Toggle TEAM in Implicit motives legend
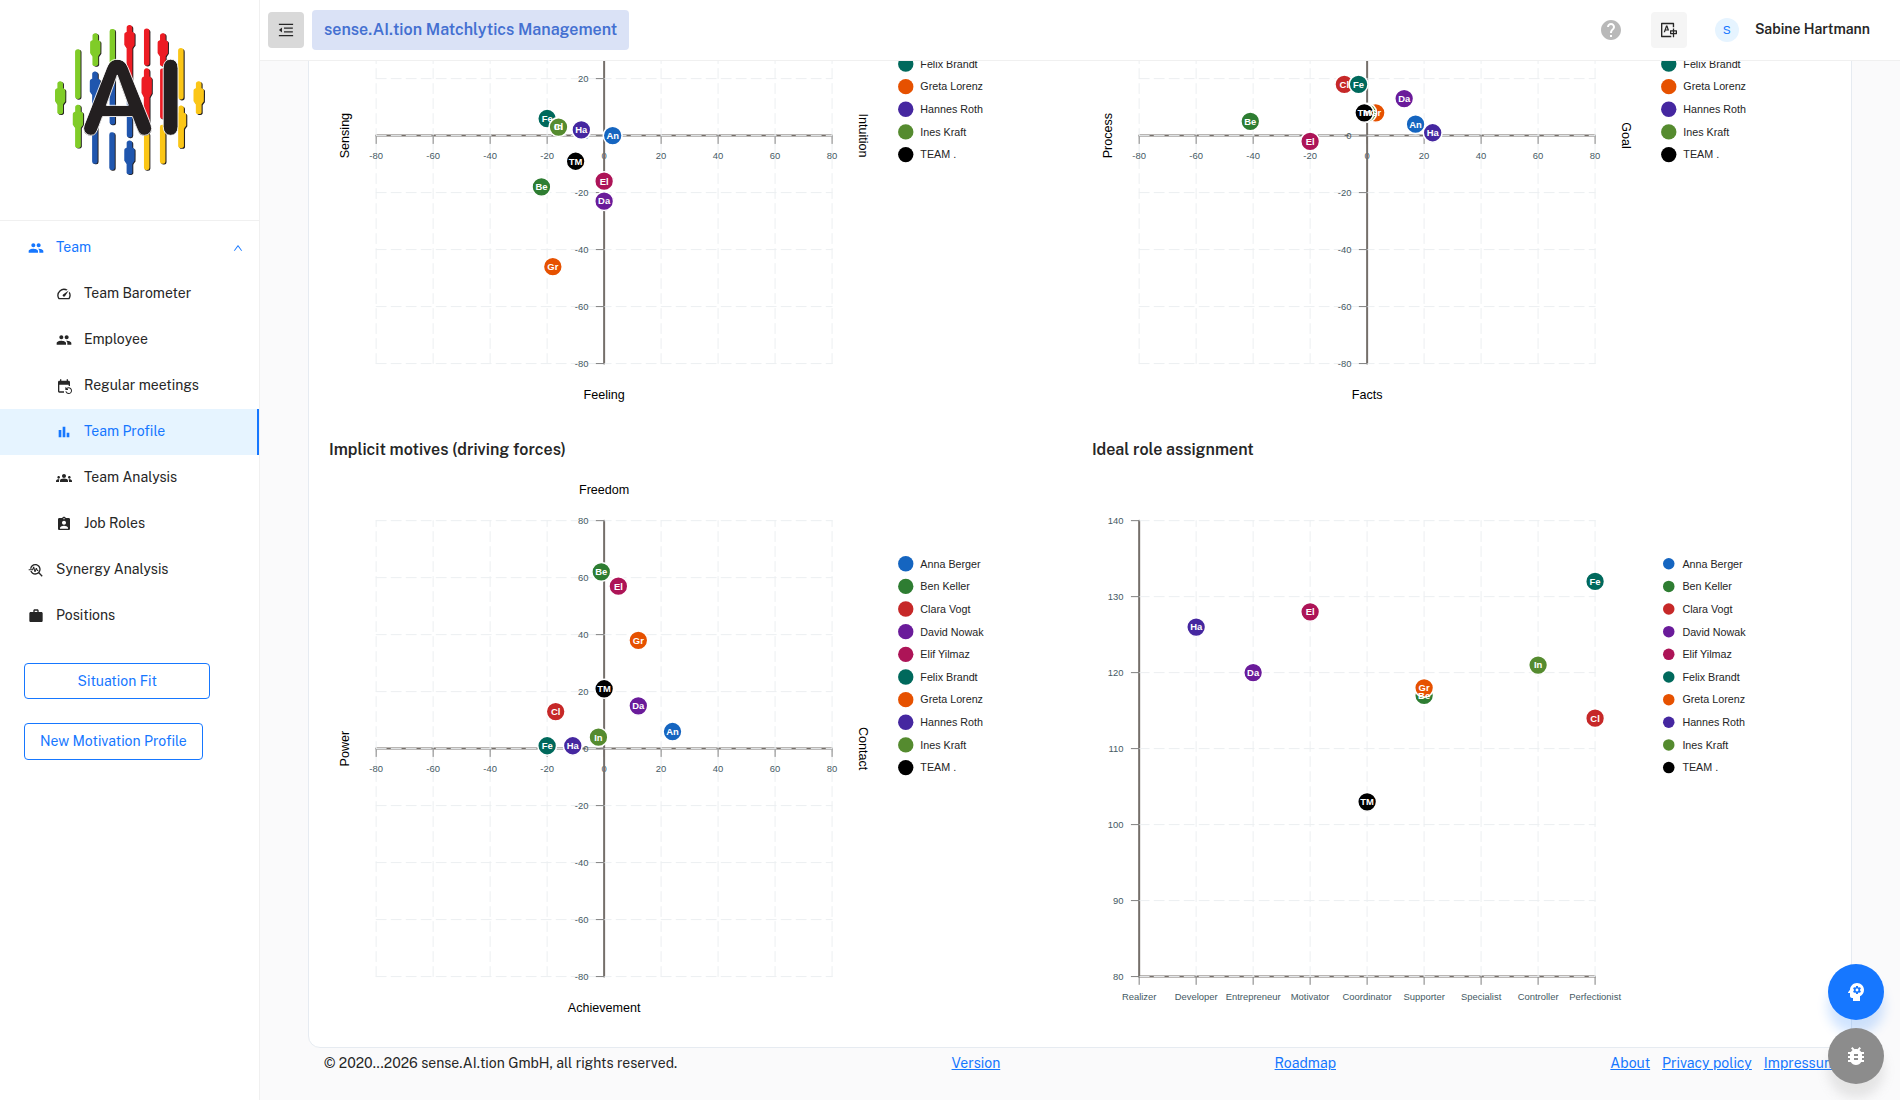This screenshot has height=1100, width=1900. (926, 767)
